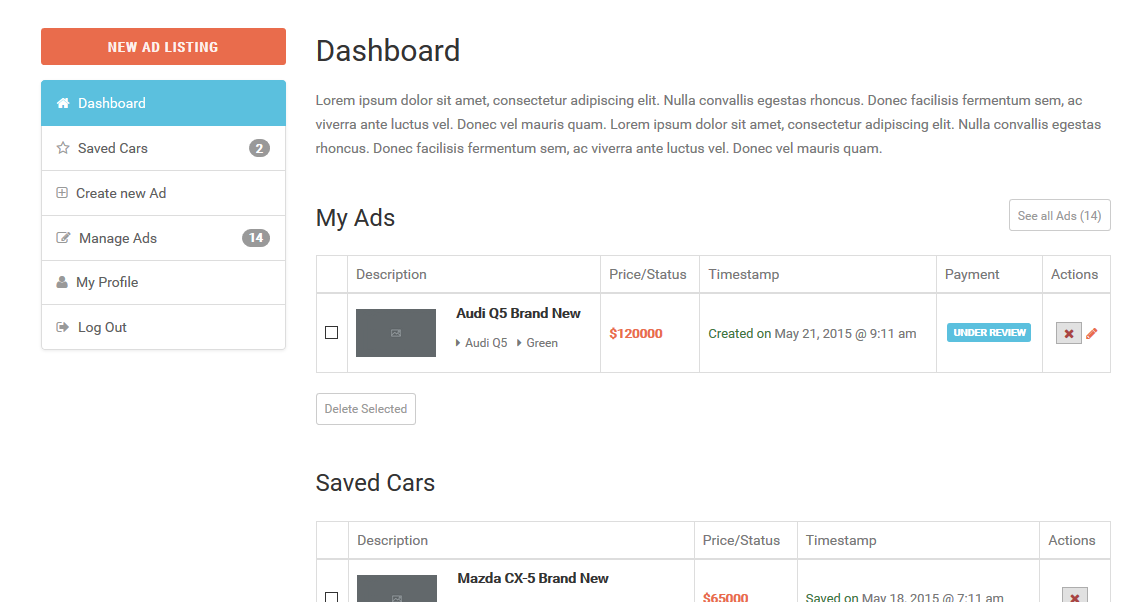This screenshot has width=1135, height=602.
Task: Open the Green color arrow link
Action: click(537, 343)
